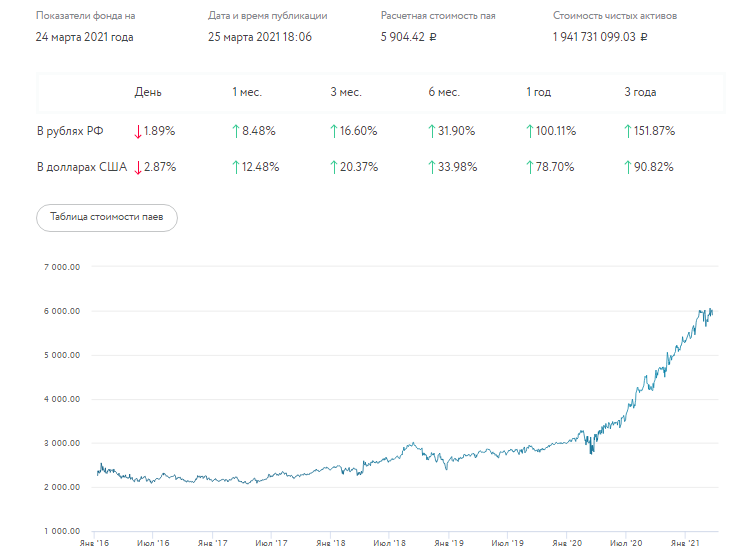Open the Таблица стоимости паев button

(x=107, y=218)
